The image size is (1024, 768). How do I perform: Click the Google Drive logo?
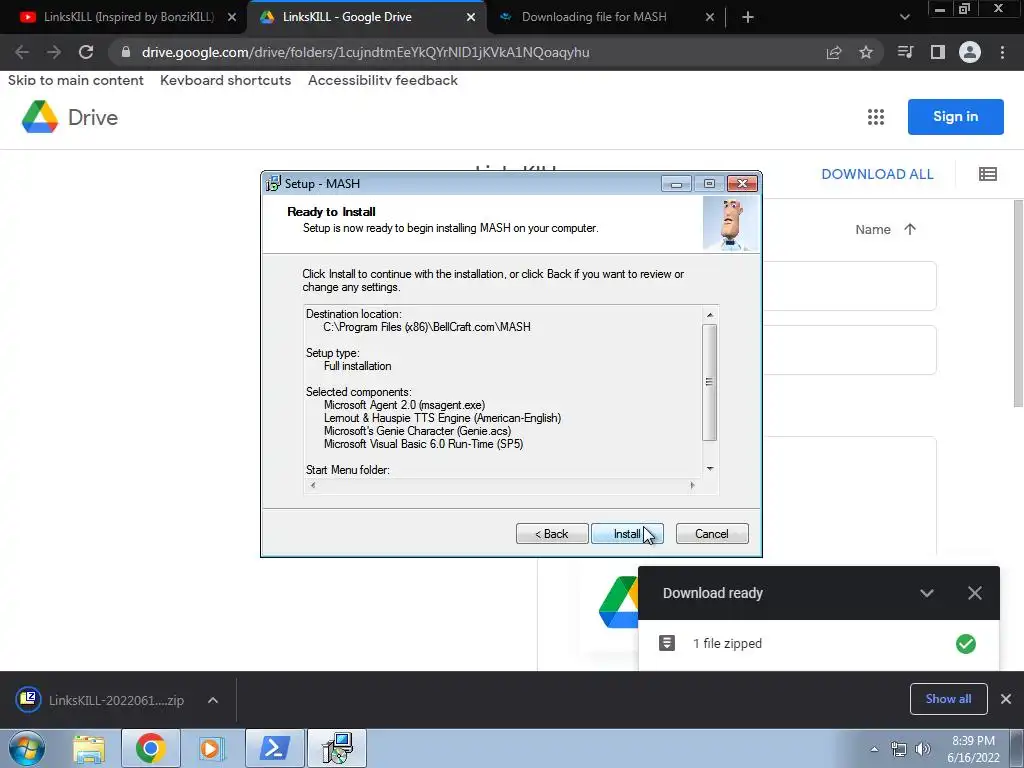click(70, 117)
